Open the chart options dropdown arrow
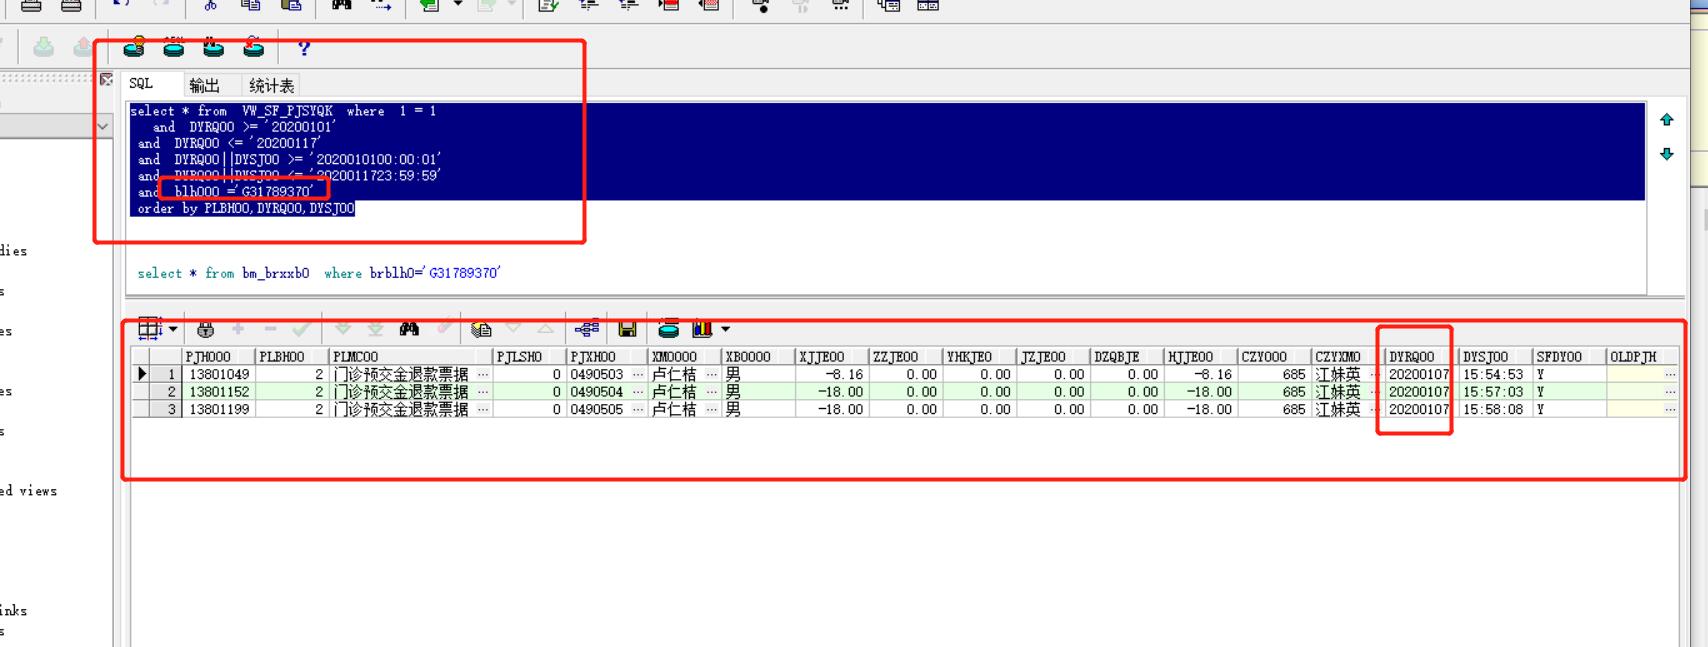Viewport: 1708px width, 647px height. (x=726, y=329)
